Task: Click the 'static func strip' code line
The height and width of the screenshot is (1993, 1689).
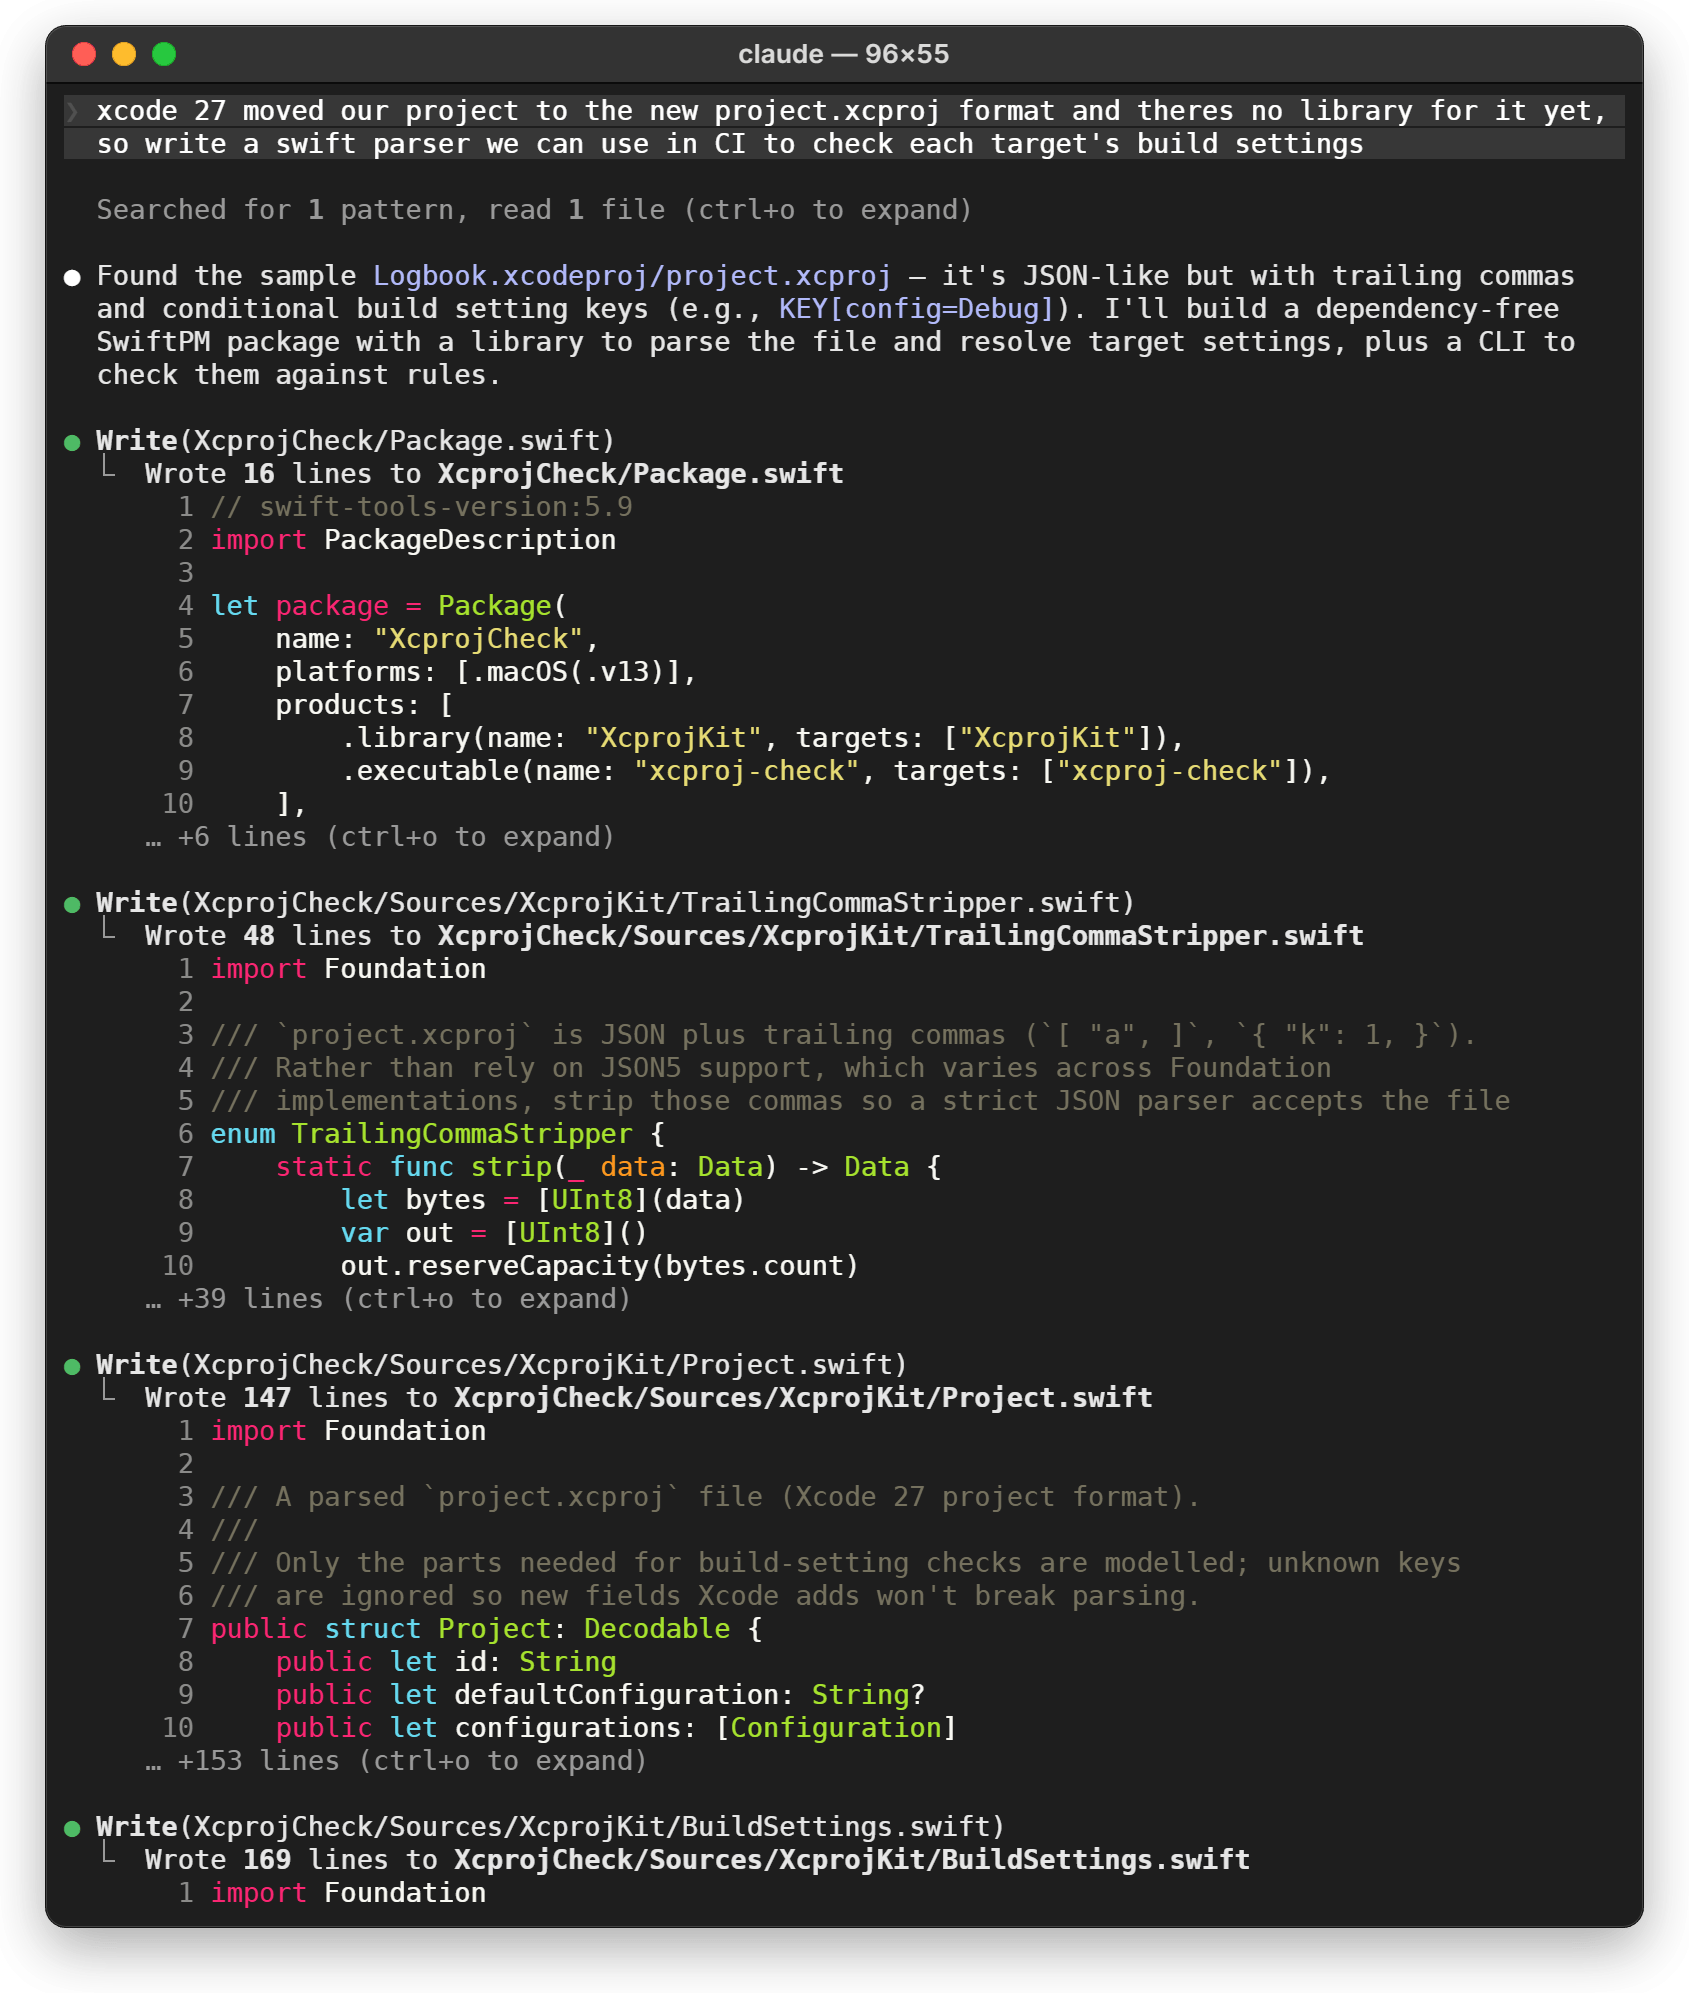Action: click(608, 1167)
